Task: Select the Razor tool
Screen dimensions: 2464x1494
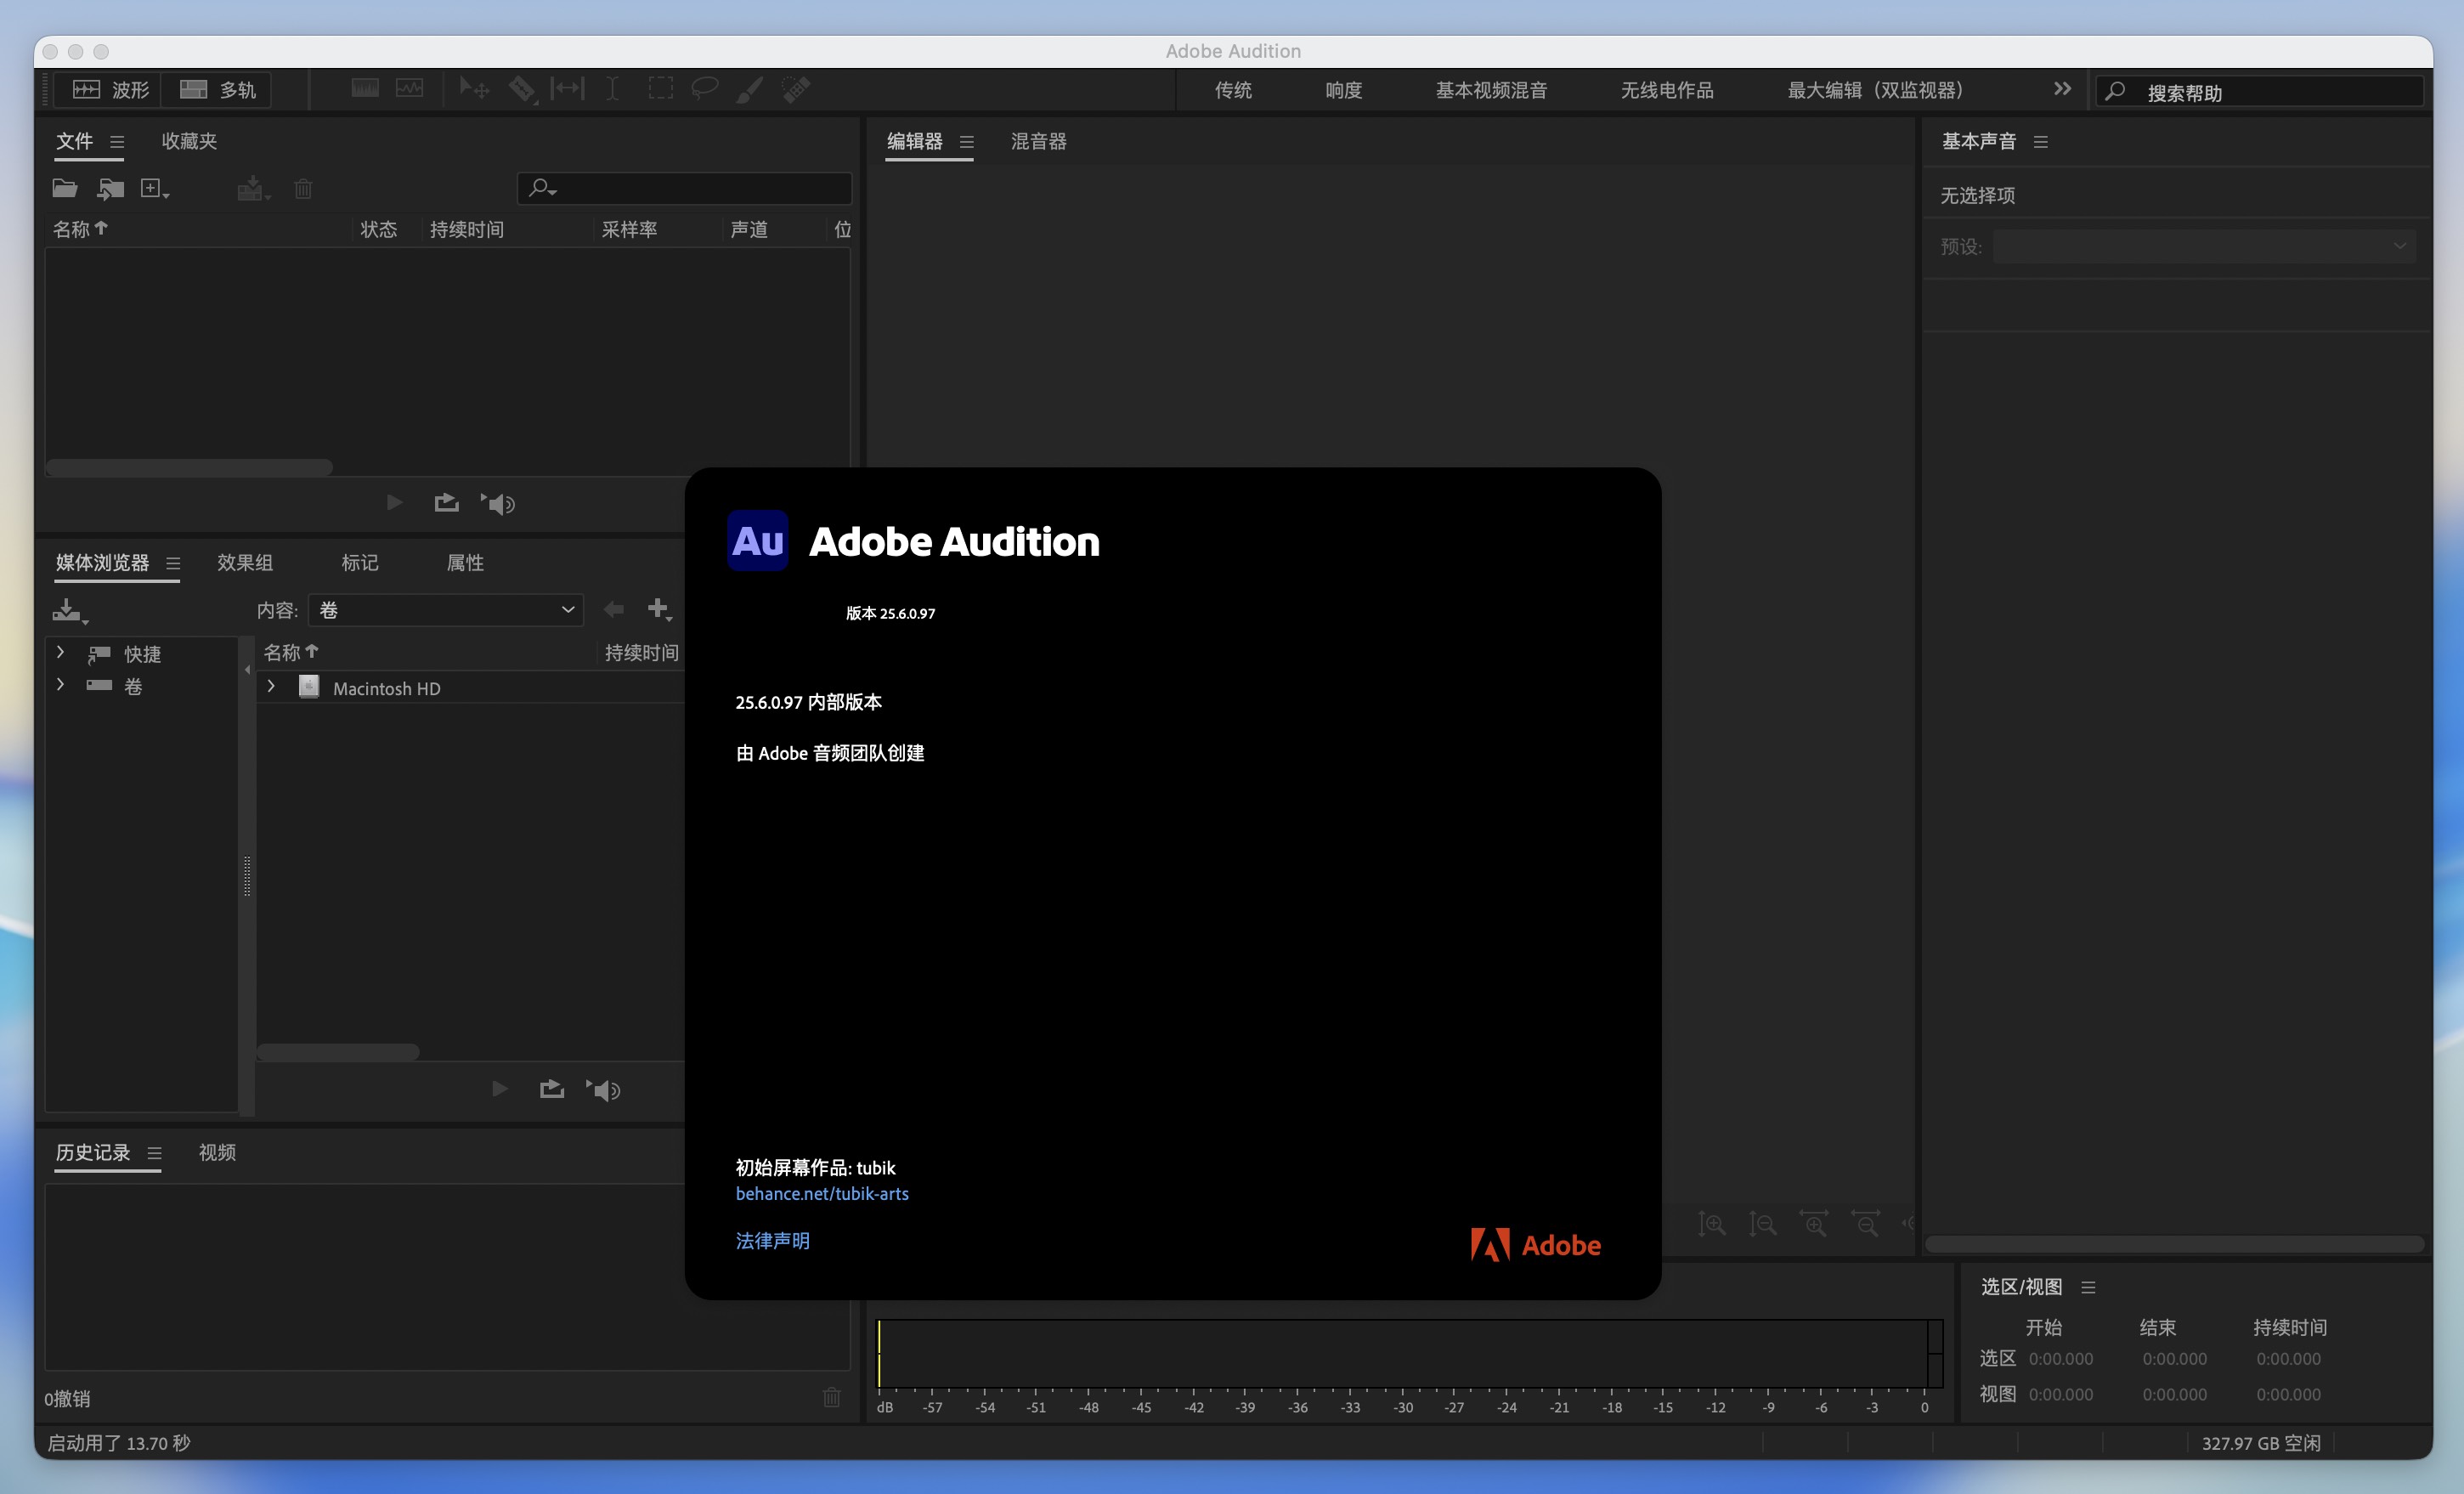Action: click(521, 88)
